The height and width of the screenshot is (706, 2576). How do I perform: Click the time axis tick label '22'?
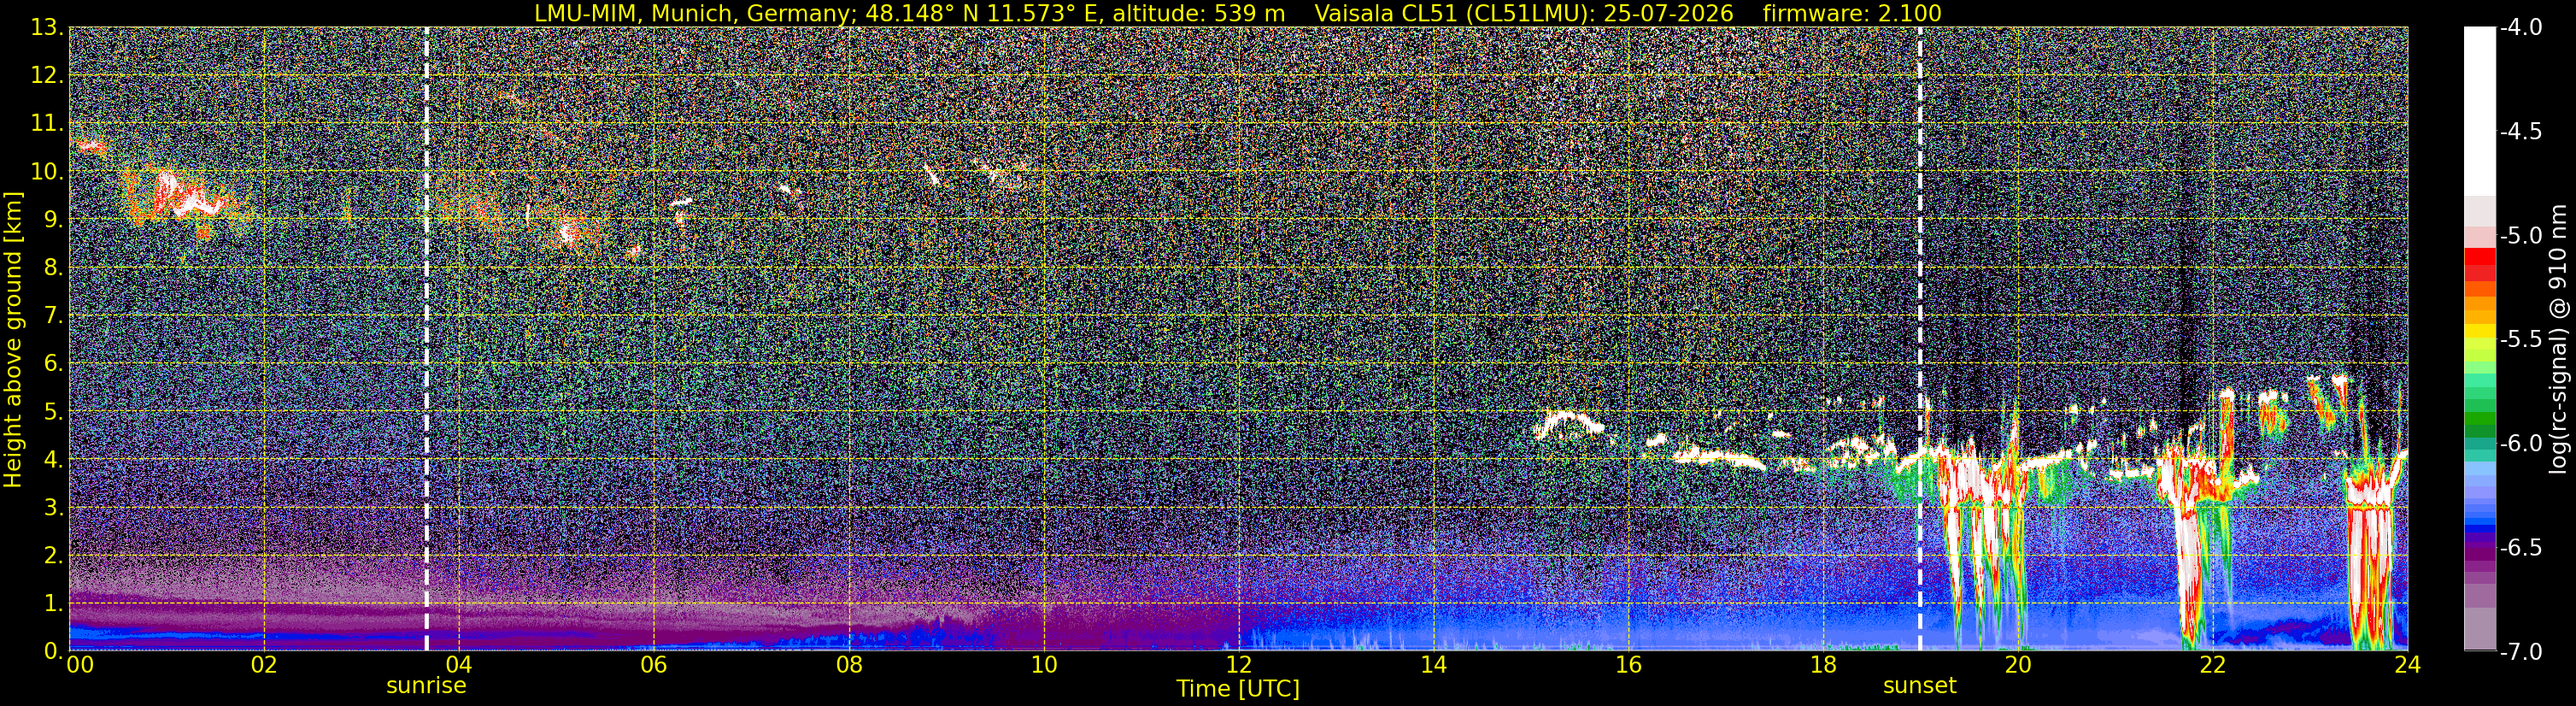tap(2213, 665)
